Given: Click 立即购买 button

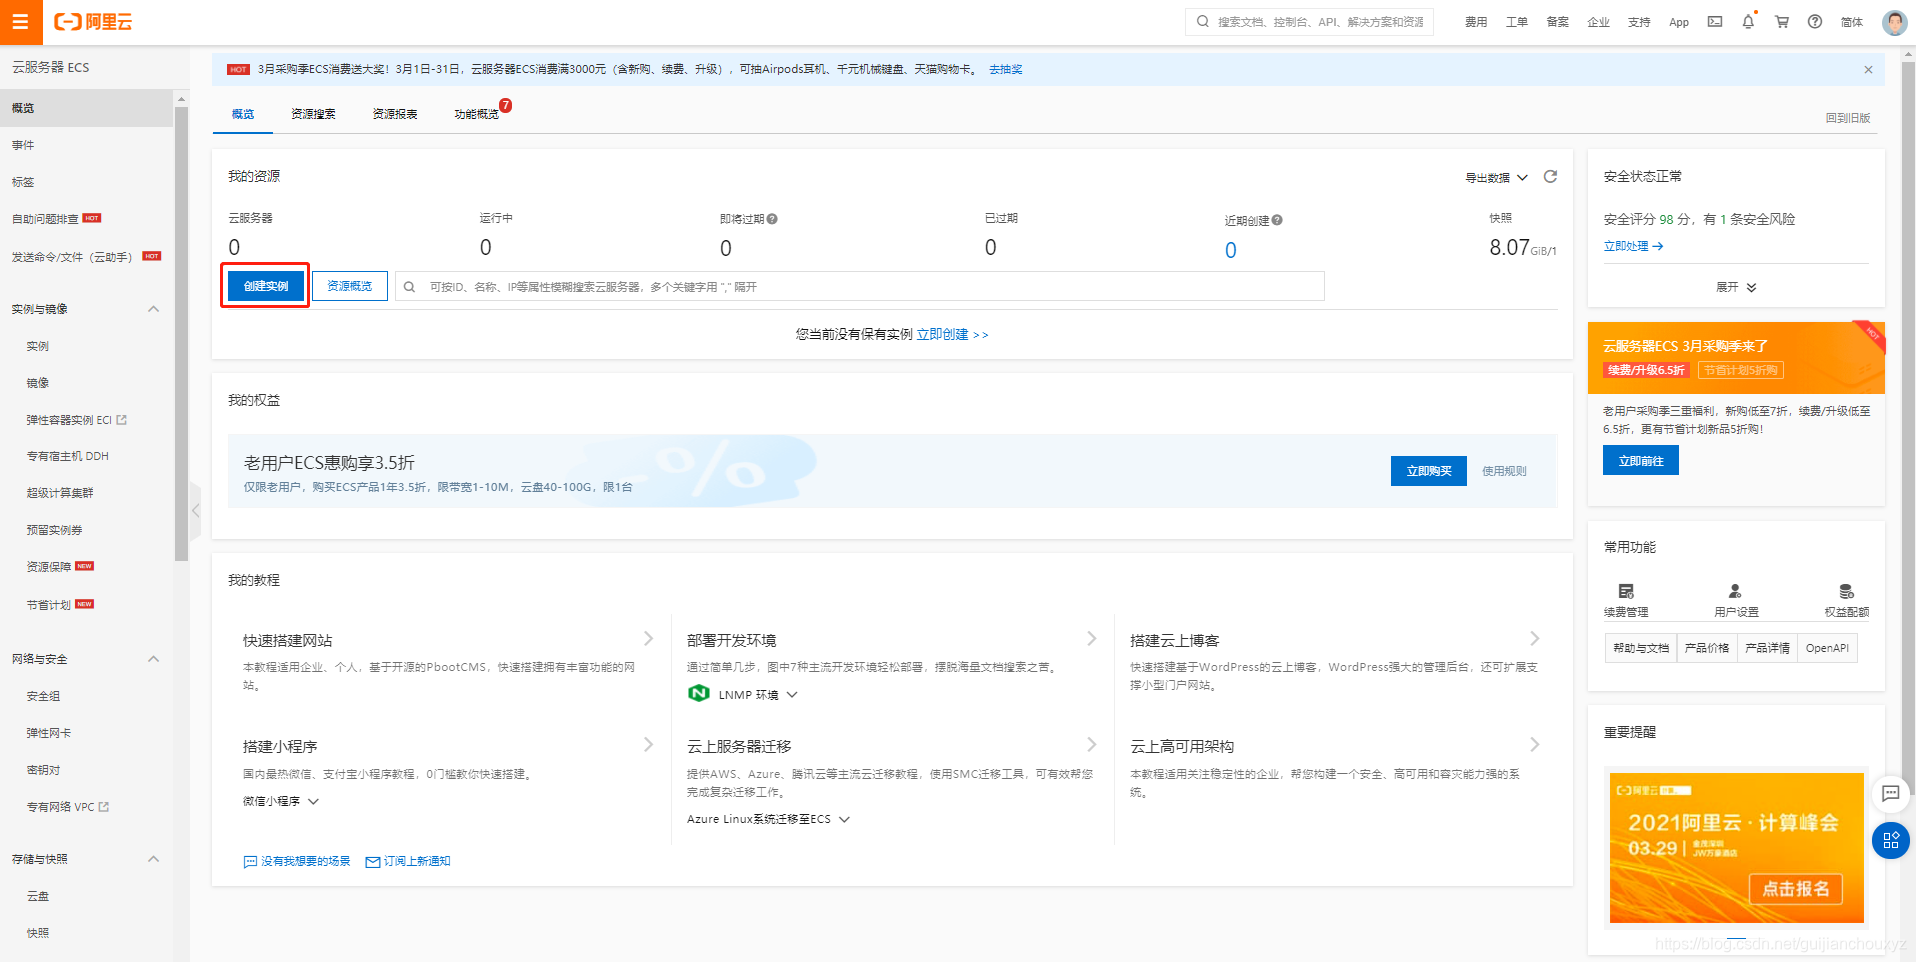Looking at the screenshot, I should (x=1429, y=471).
